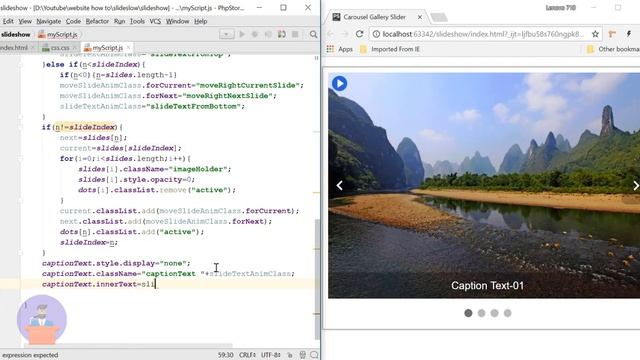Open the Apps bookmarks shortcut
This screenshot has width=640, height=360.
point(340,49)
